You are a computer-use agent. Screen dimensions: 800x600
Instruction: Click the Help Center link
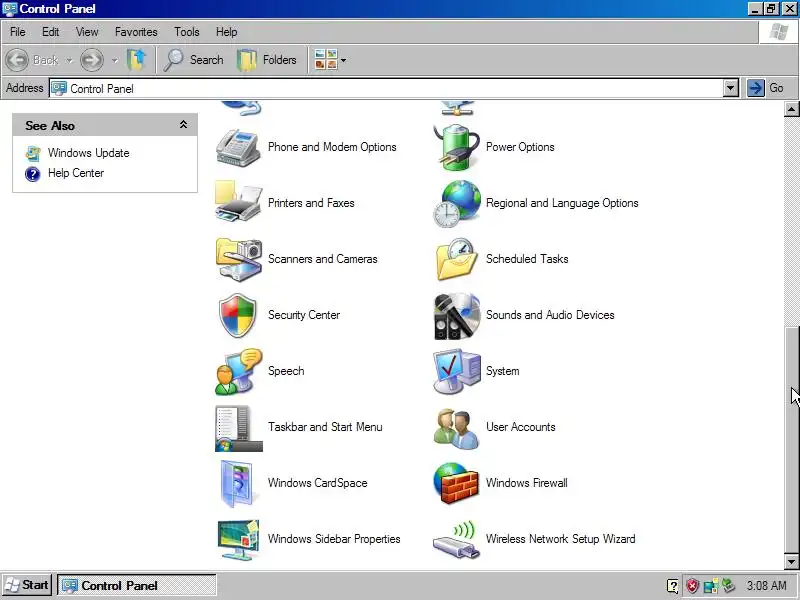[x=76, y=173]
